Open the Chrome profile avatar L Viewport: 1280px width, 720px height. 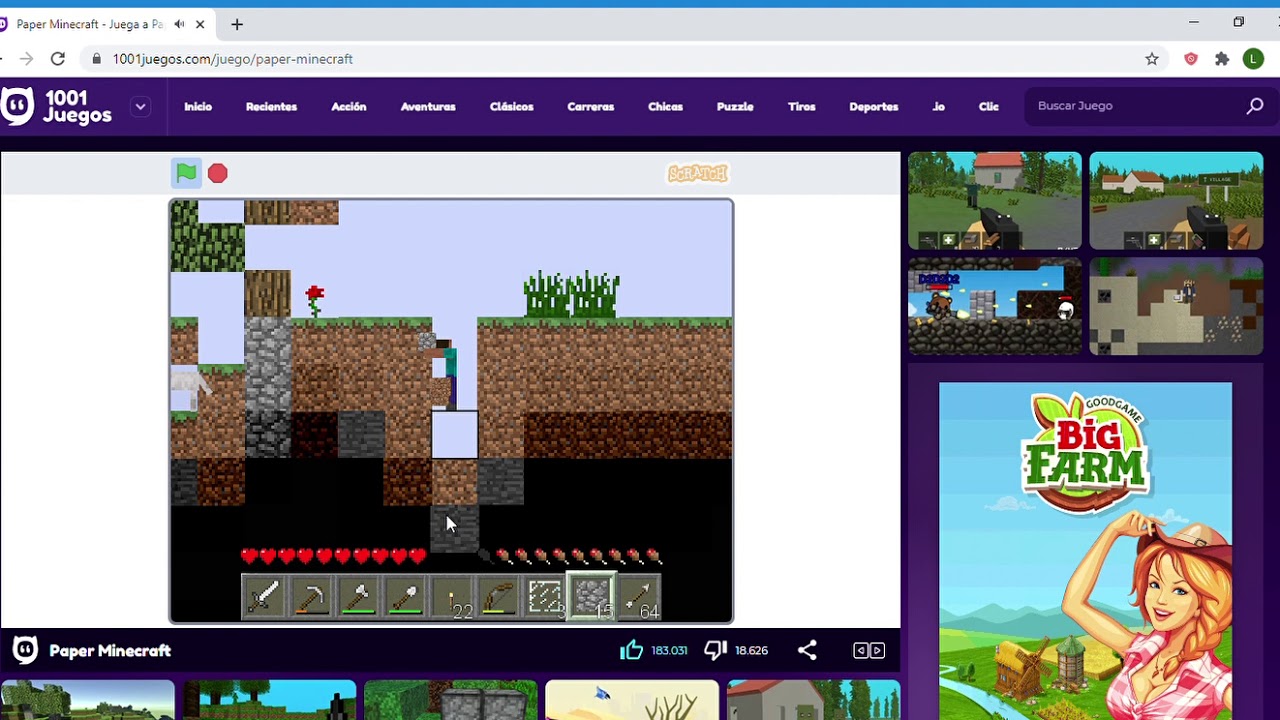click(1253, 59)
